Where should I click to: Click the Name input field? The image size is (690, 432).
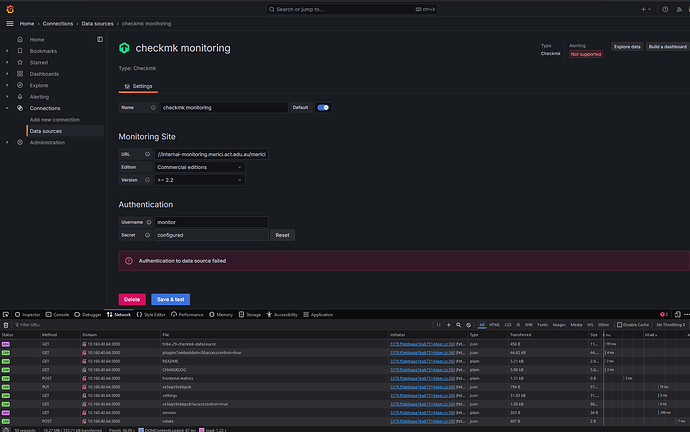click(224, 107)
